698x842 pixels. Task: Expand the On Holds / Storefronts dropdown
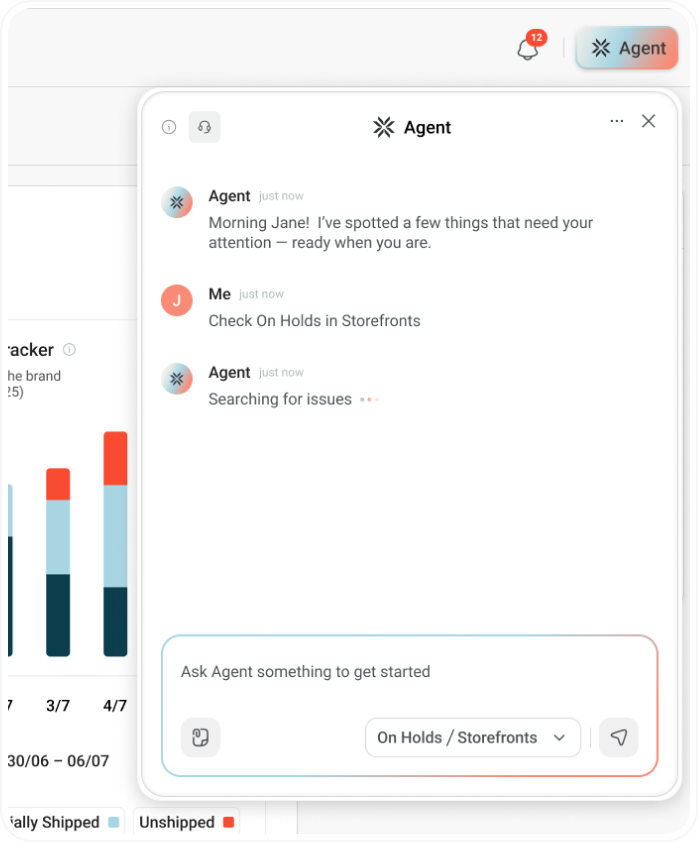[472, 738]
